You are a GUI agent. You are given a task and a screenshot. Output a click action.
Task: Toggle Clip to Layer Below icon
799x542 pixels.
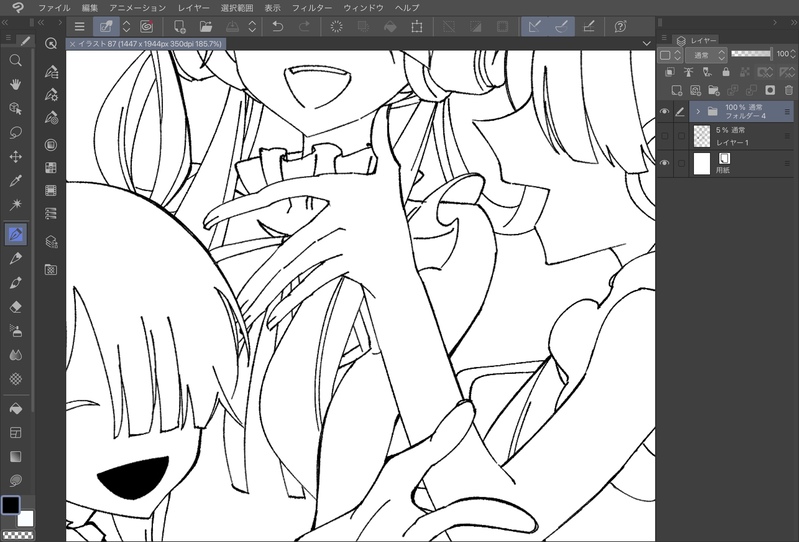[x=670, y=72]
